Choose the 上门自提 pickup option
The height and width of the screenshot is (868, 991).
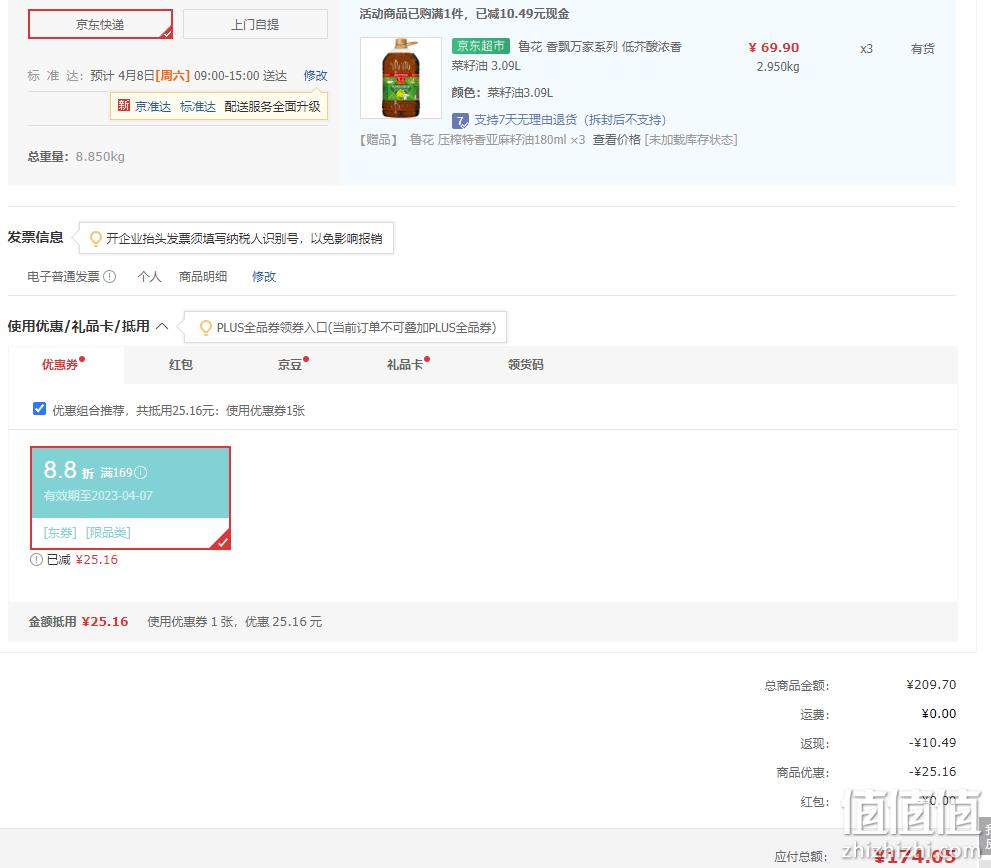tap(255, 24)
